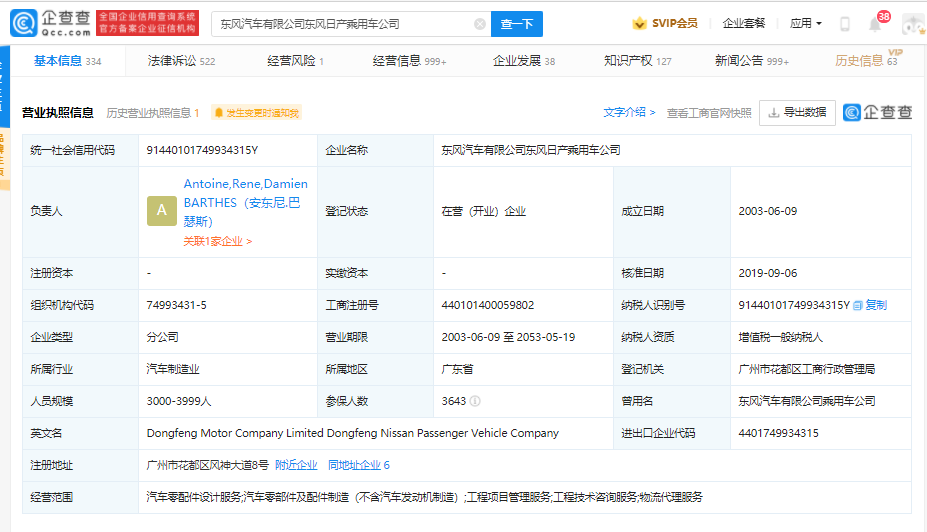Click 关联1家企业 link
This screenshot has width=927, height=532.
(218, 241)
